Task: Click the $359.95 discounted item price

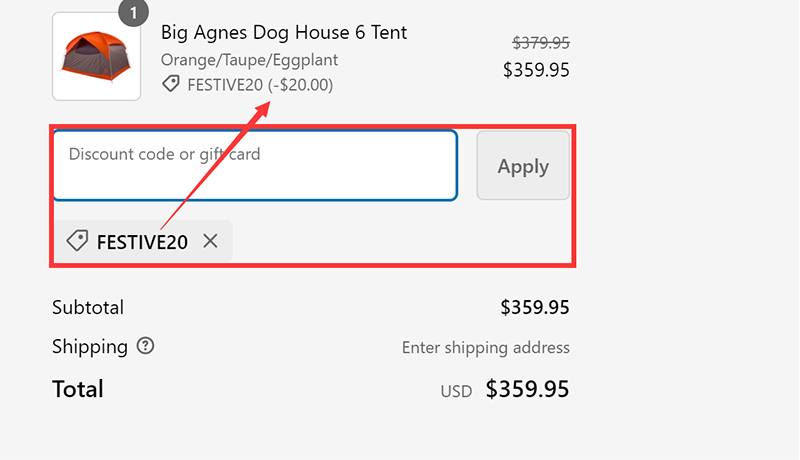Action: pos(536,70)
